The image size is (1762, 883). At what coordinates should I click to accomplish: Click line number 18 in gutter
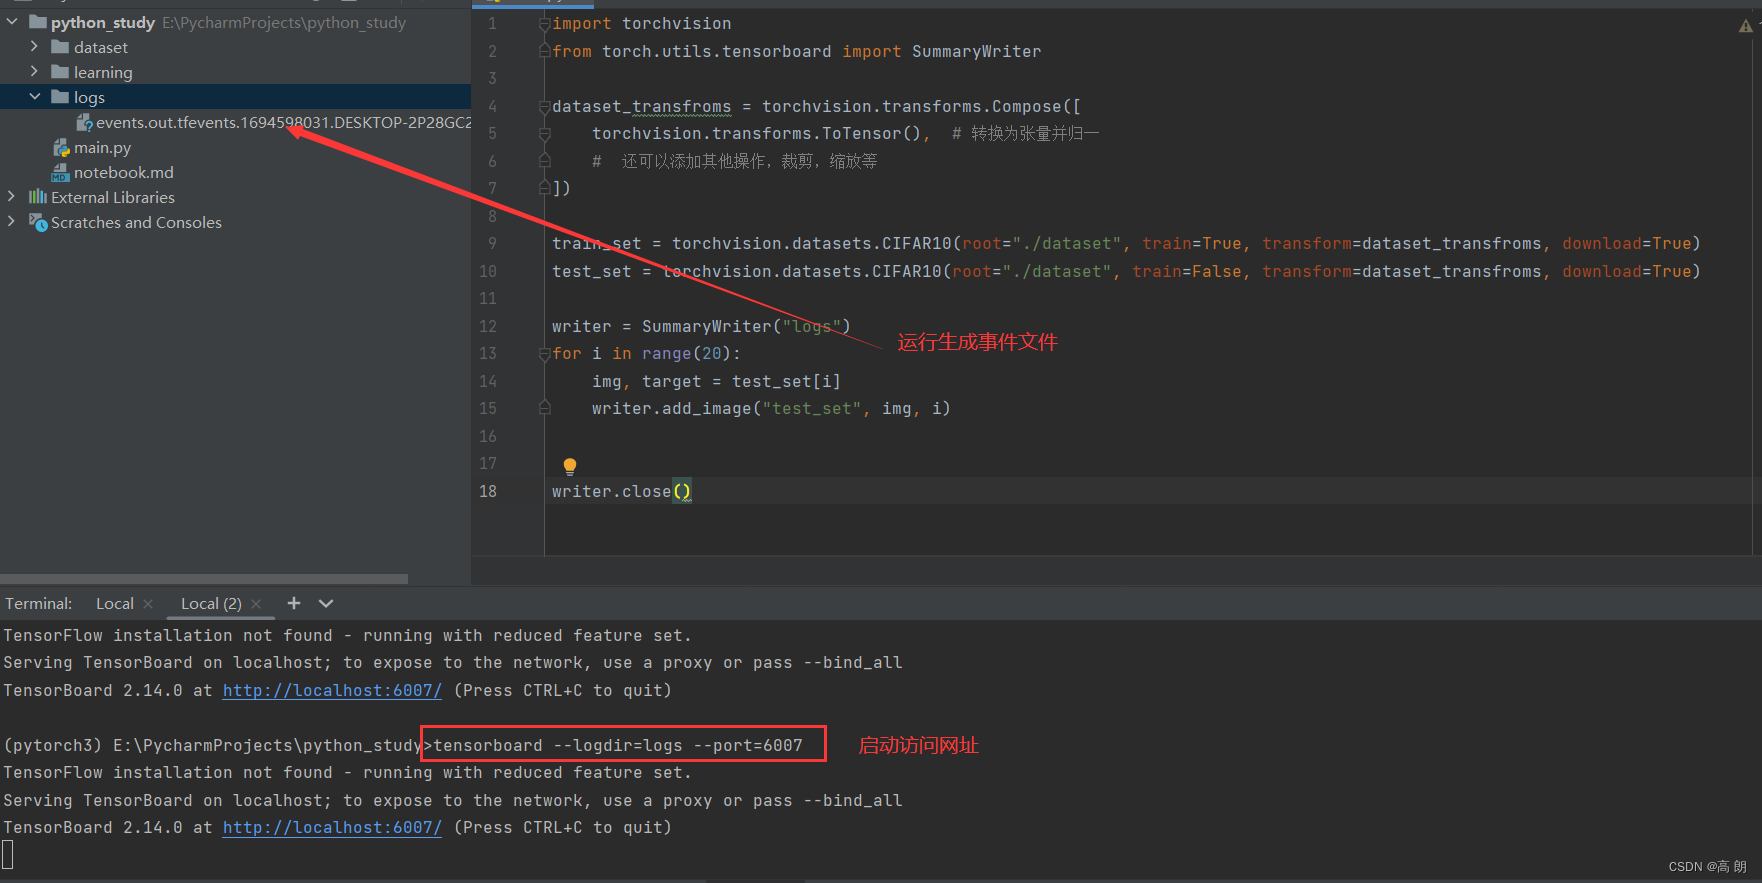pyautogui.click(x=487, y=491)
